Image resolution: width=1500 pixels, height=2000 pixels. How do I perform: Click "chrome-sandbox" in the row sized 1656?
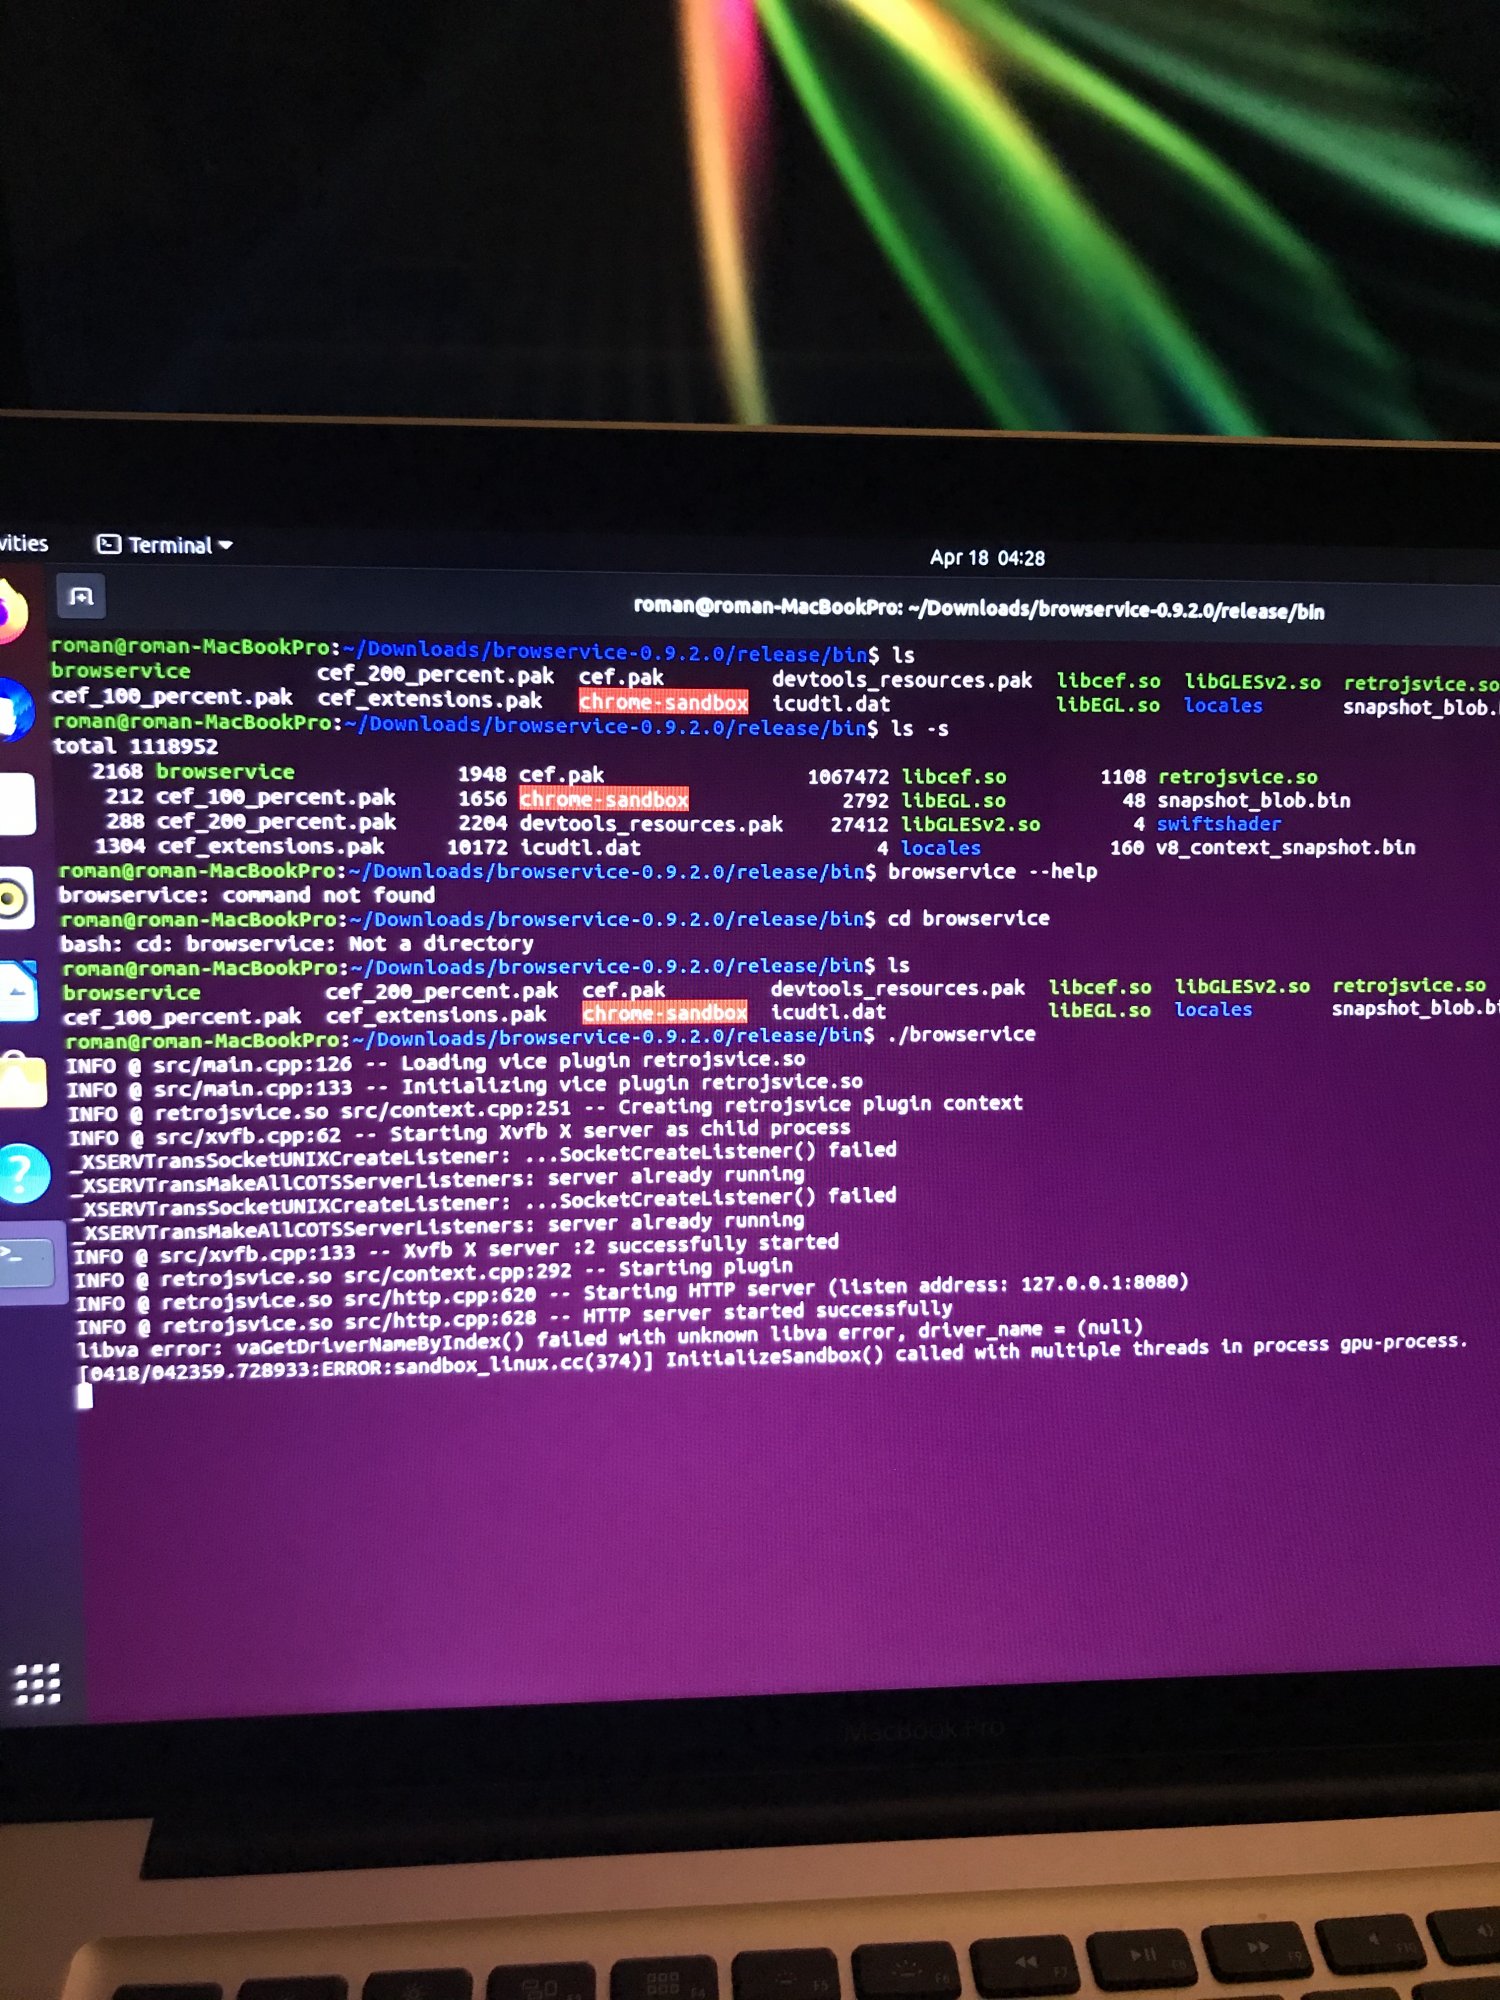click(604, 799)
